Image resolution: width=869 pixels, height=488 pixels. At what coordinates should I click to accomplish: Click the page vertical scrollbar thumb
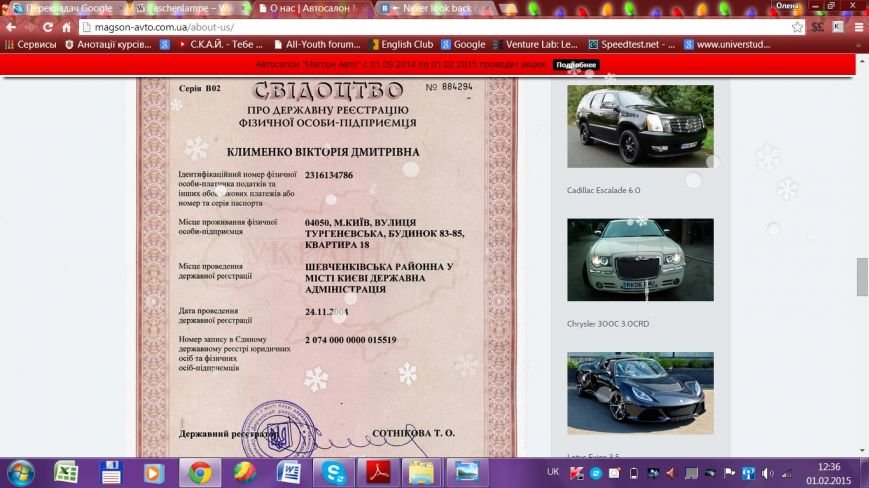(862, 277)
